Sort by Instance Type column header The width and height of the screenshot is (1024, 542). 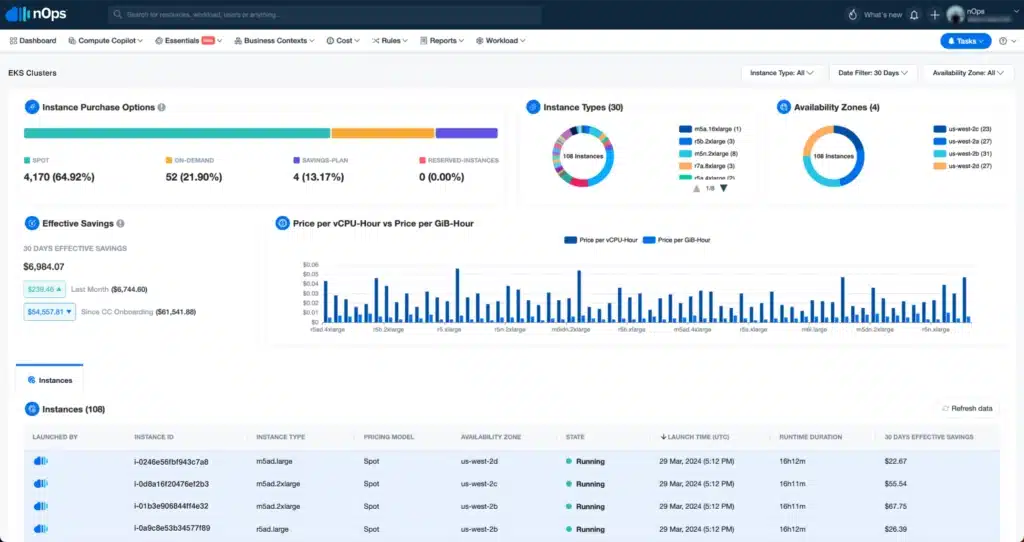tap(280, 437)
